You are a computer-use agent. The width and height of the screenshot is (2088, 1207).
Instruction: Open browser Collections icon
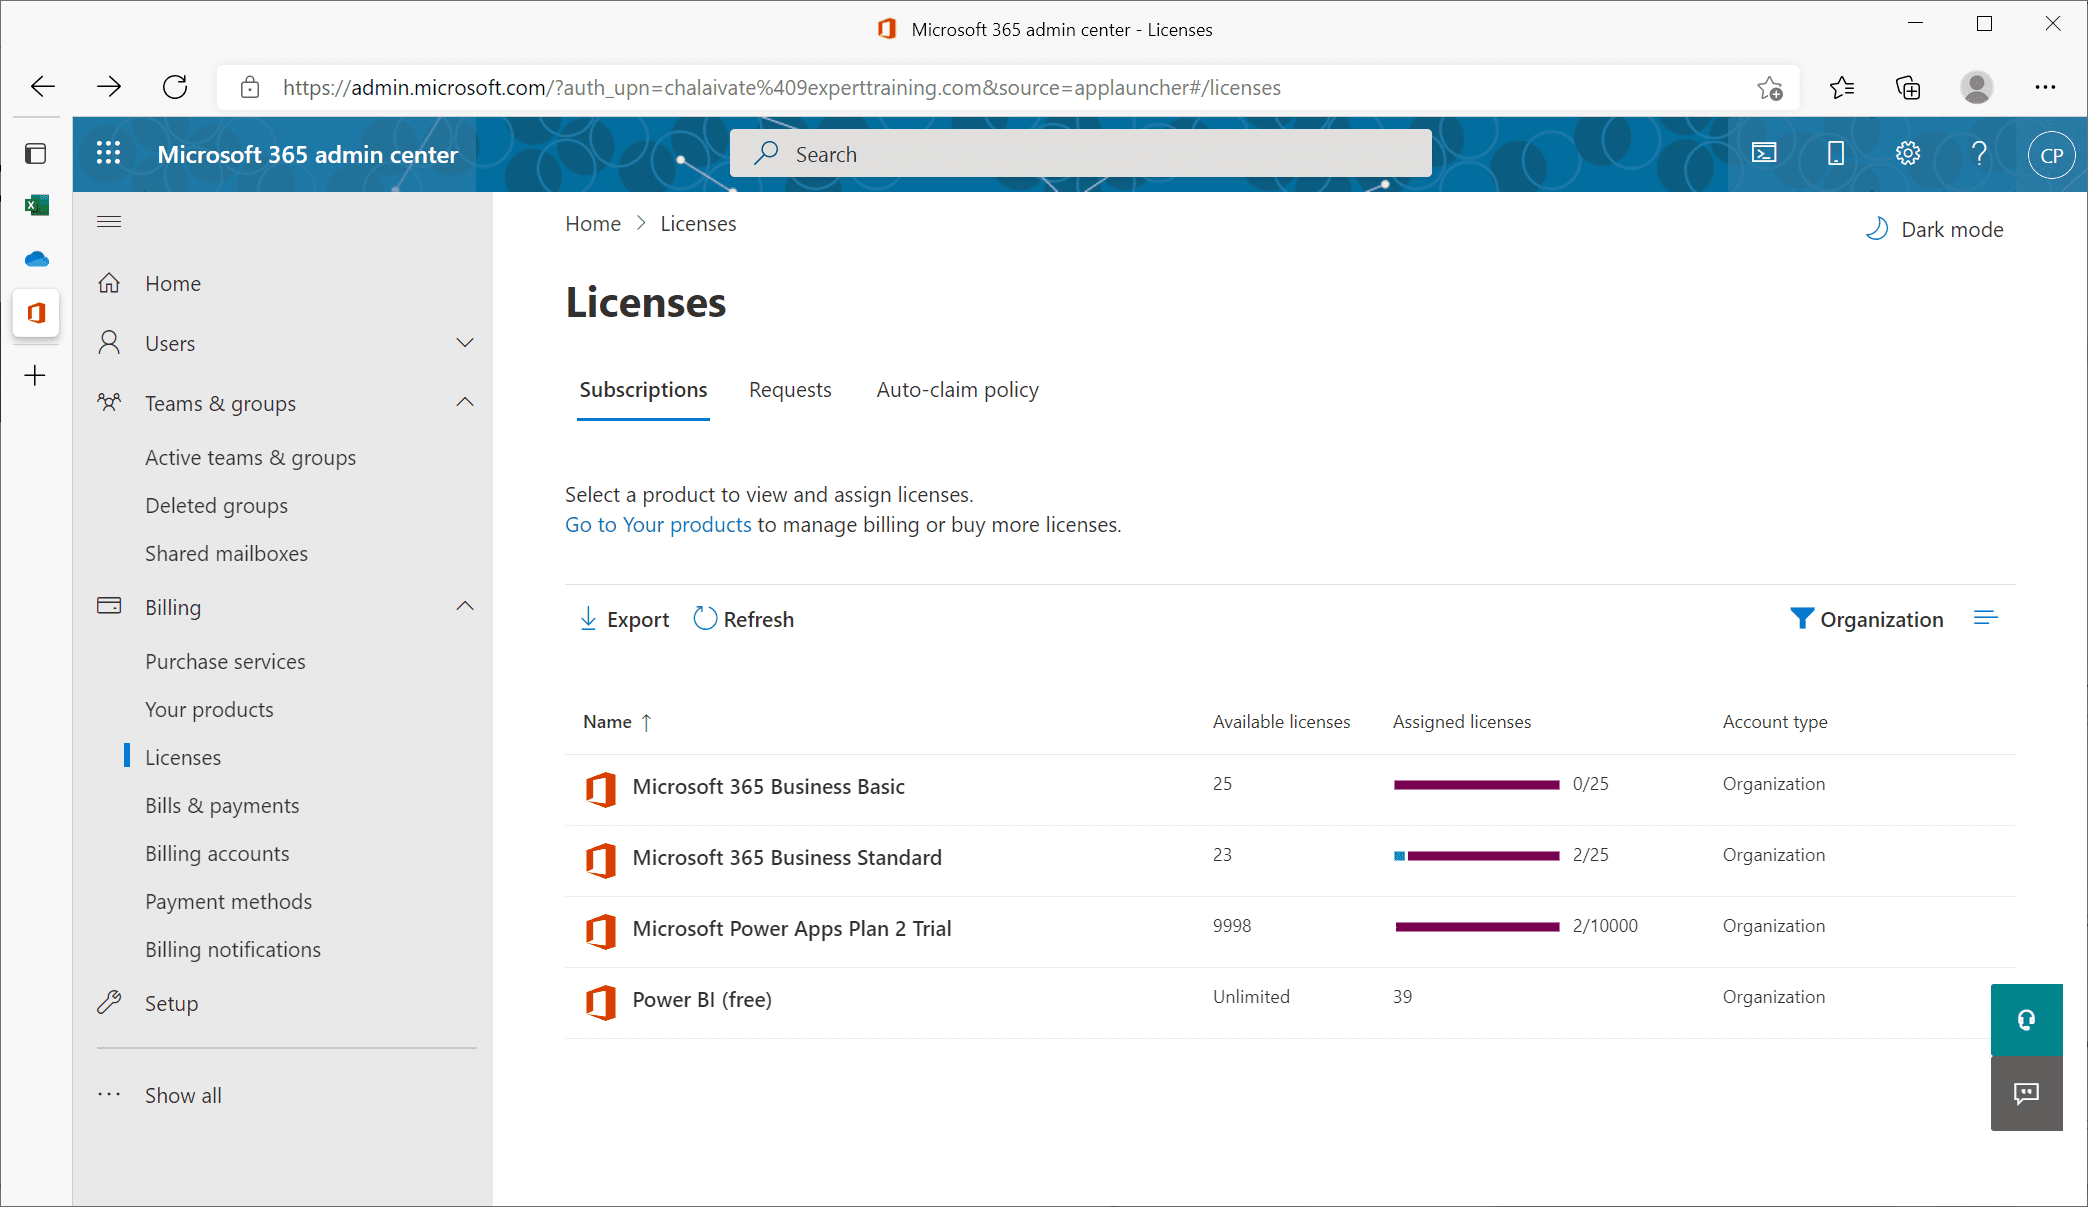1908,88
